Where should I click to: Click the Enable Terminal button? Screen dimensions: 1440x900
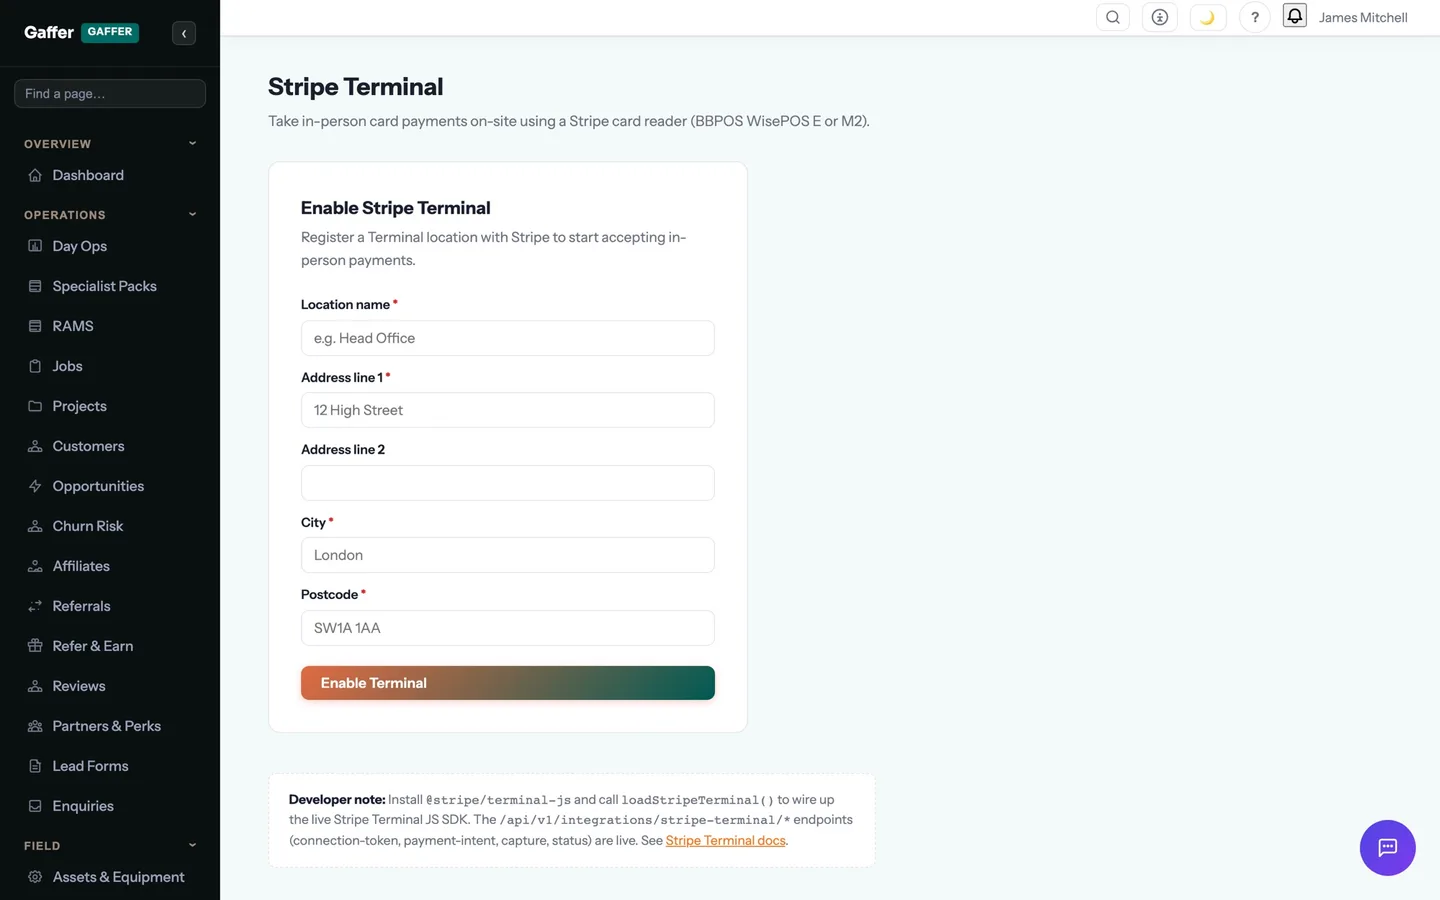click(x=508, y=683)
